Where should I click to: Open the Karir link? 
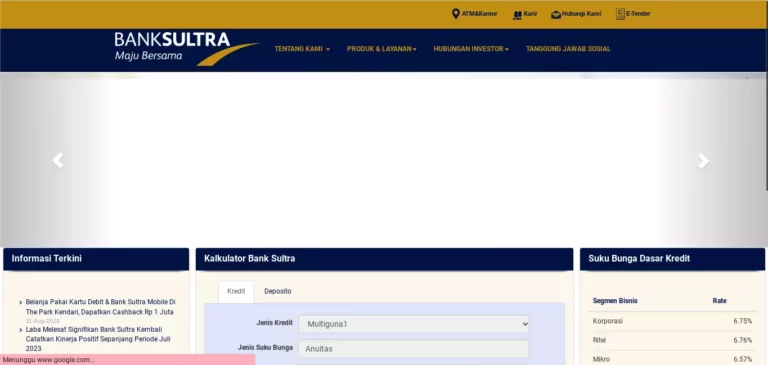(530, 14)
